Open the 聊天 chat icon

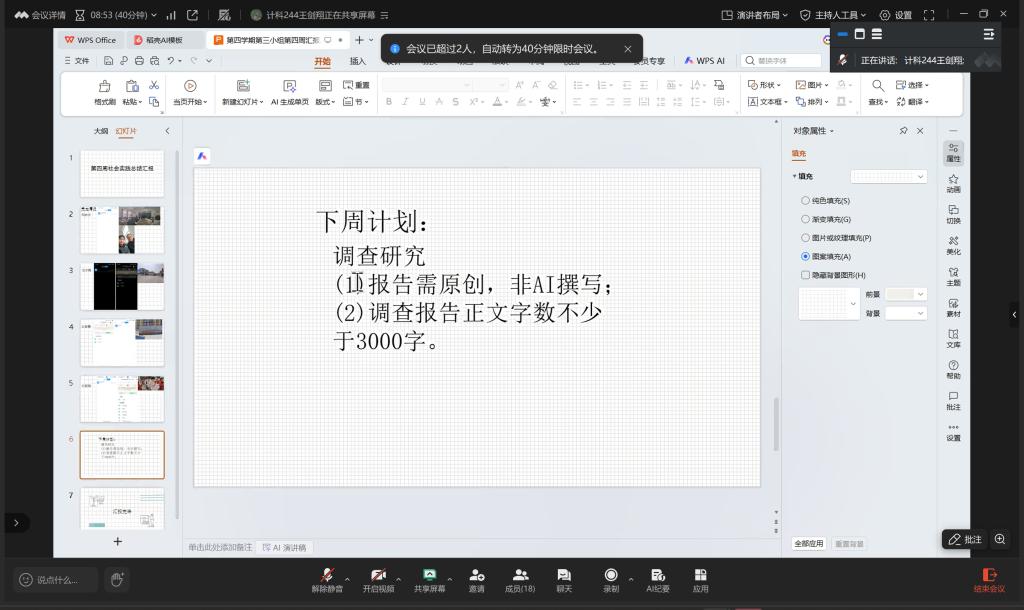[x=564, y=575]
